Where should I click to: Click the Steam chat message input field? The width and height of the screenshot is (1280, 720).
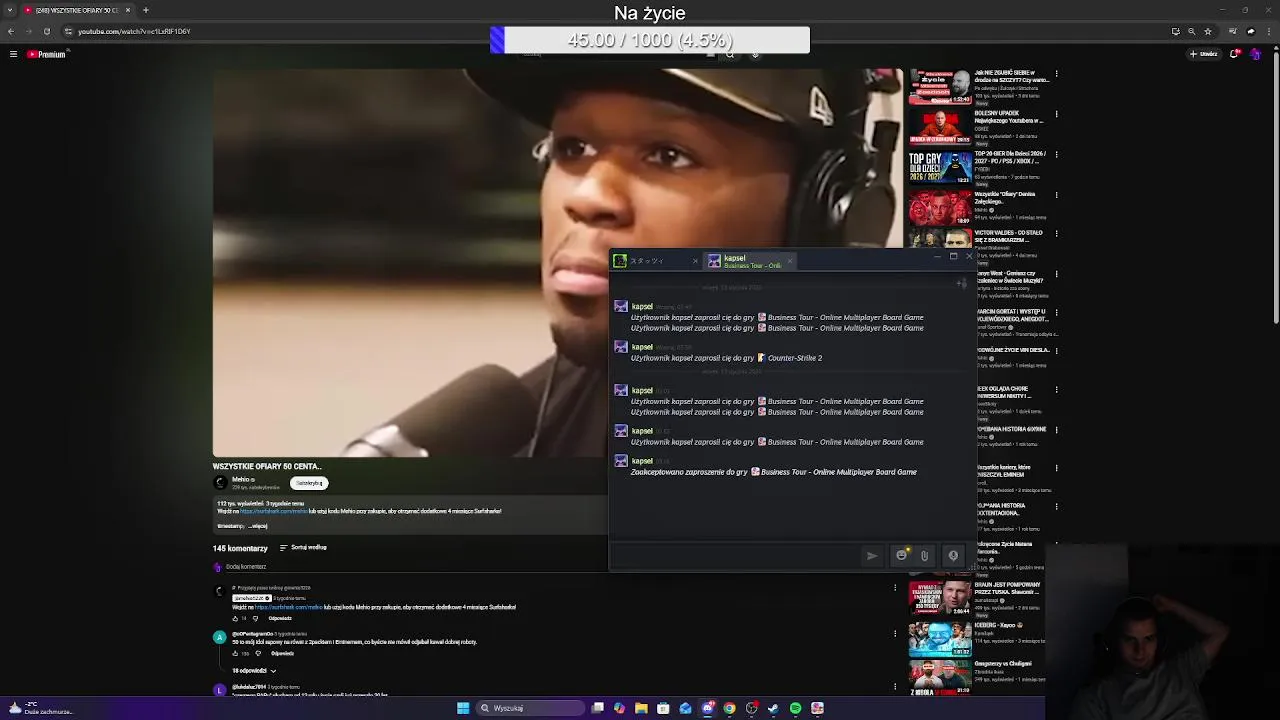pos(735,556)
